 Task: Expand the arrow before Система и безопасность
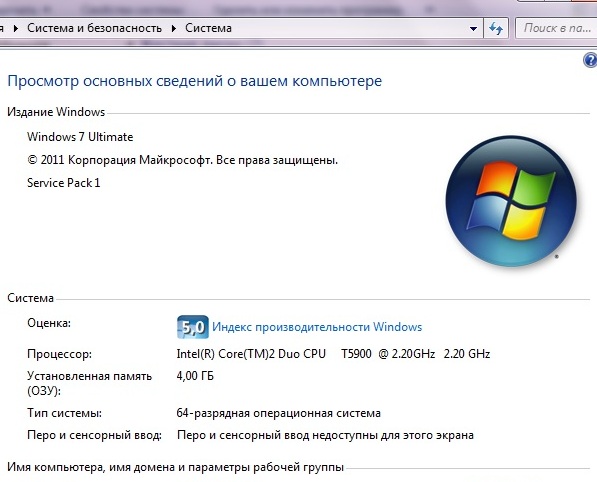(16, 28)
